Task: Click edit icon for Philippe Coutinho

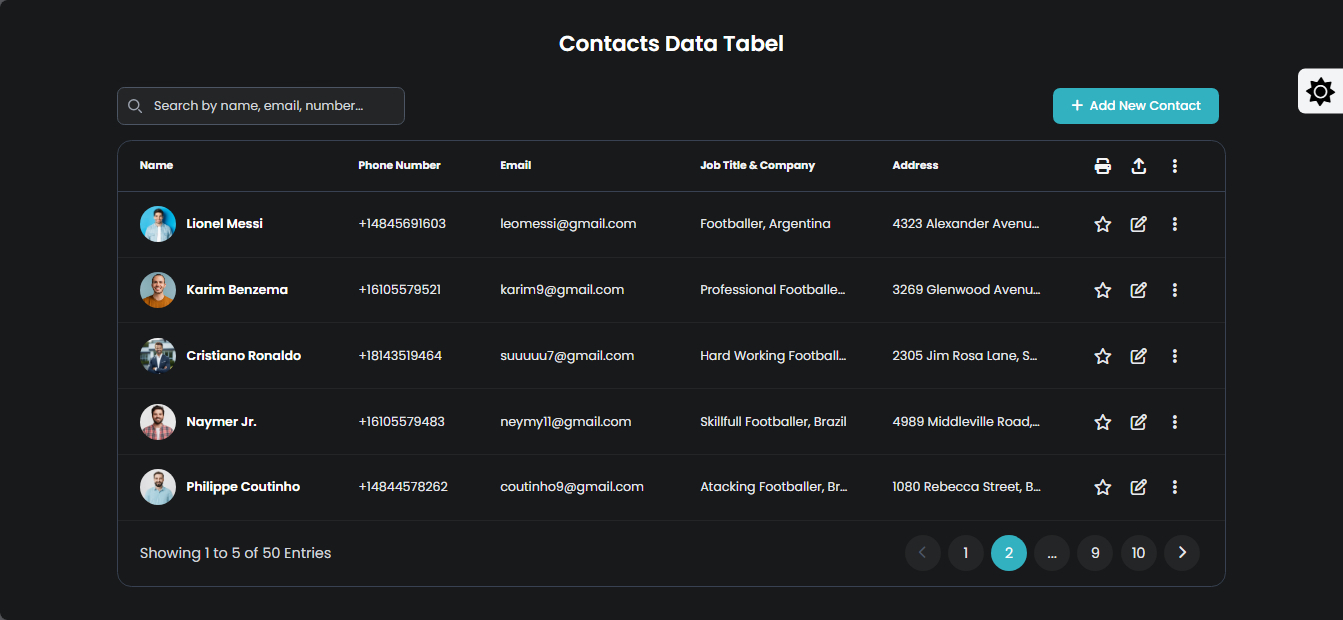Action: pyautogui.click(x=1138, y=487)
